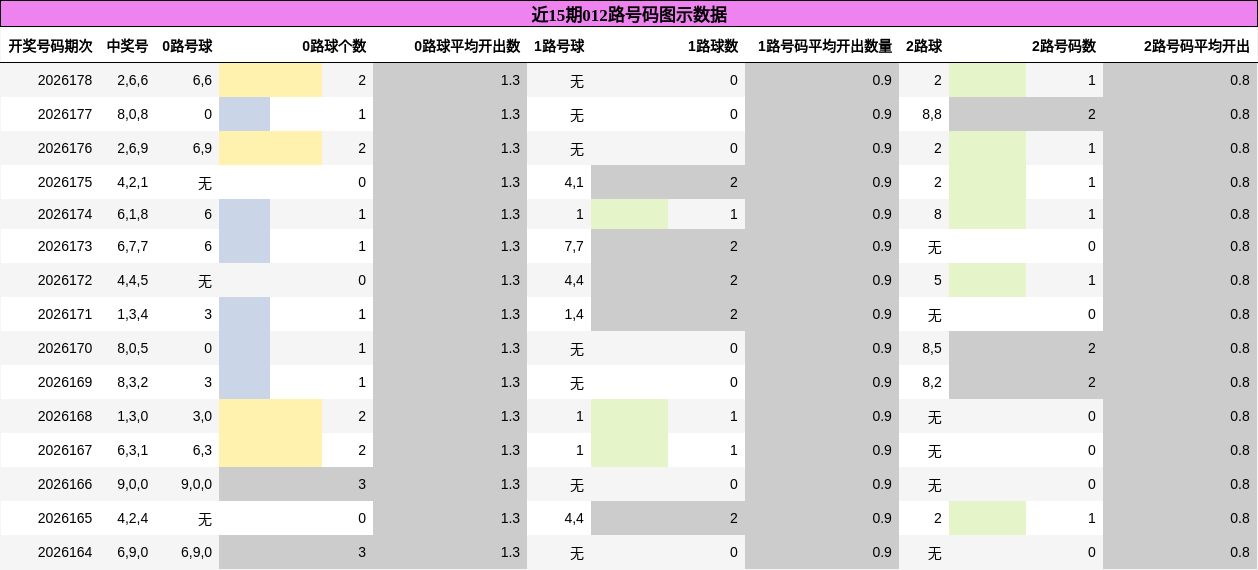Viewport: 1258px width, 570px height.
Task: Select winning number 1,3,0
Action: pyautogui.click(x=132, y=416)
